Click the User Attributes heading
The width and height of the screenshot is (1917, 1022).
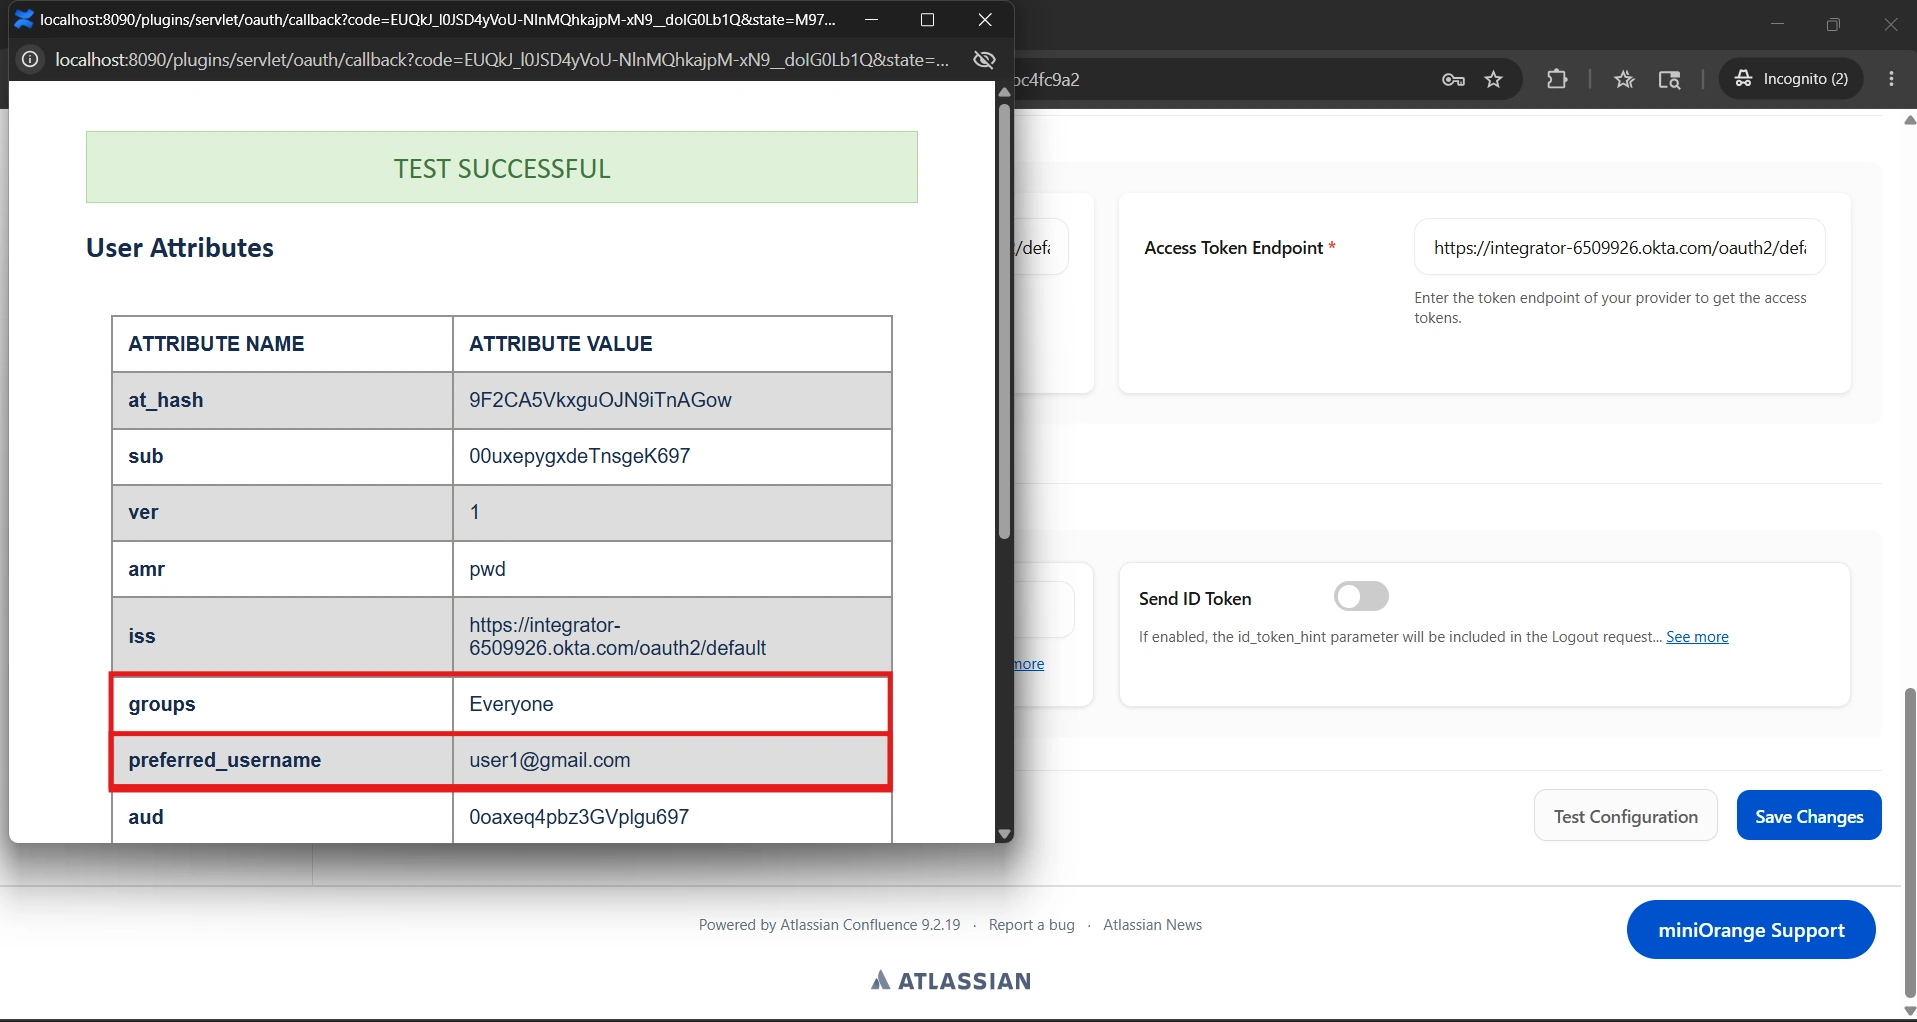(180, 248)
